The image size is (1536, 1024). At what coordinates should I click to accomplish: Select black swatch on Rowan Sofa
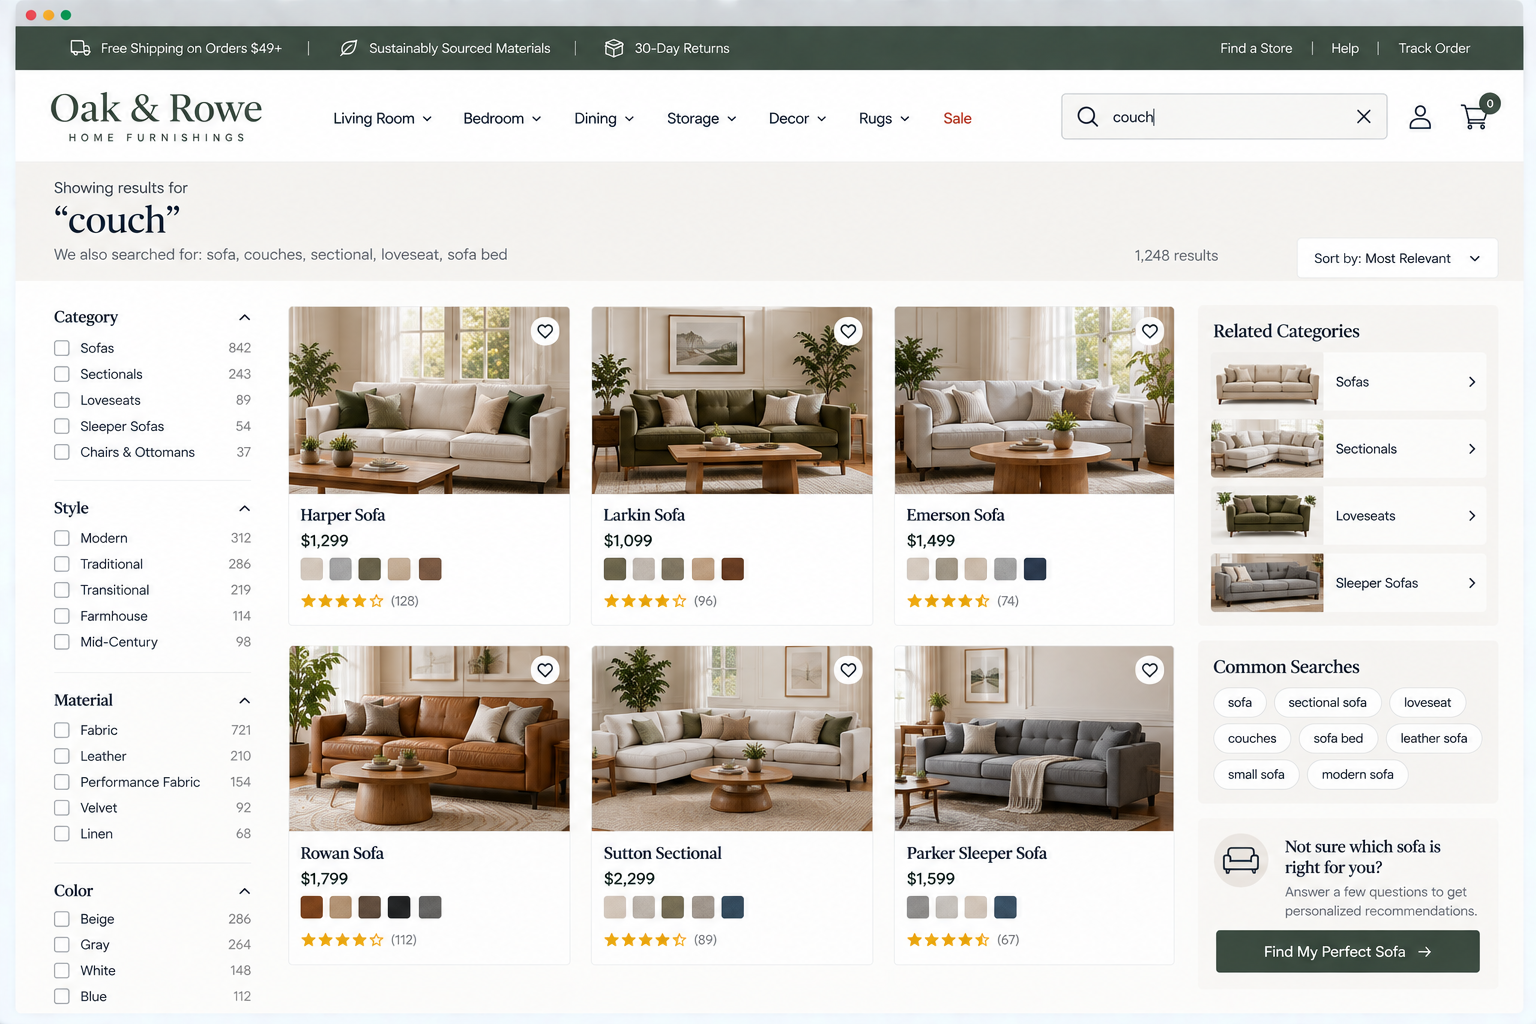tap(399, 908)
